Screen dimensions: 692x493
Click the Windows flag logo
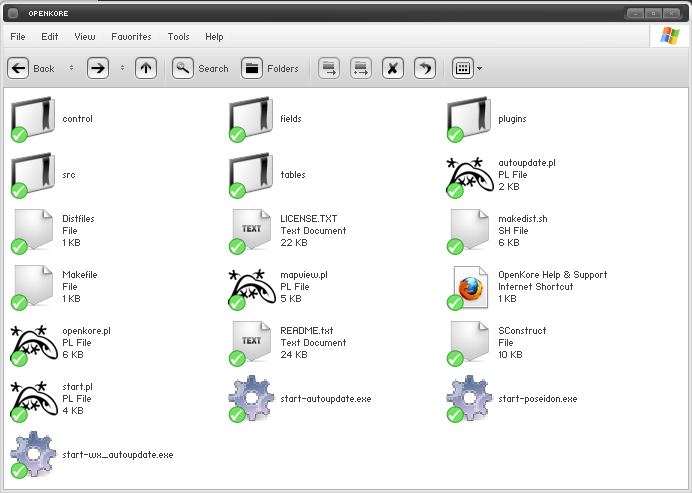(x=670, y=36)
